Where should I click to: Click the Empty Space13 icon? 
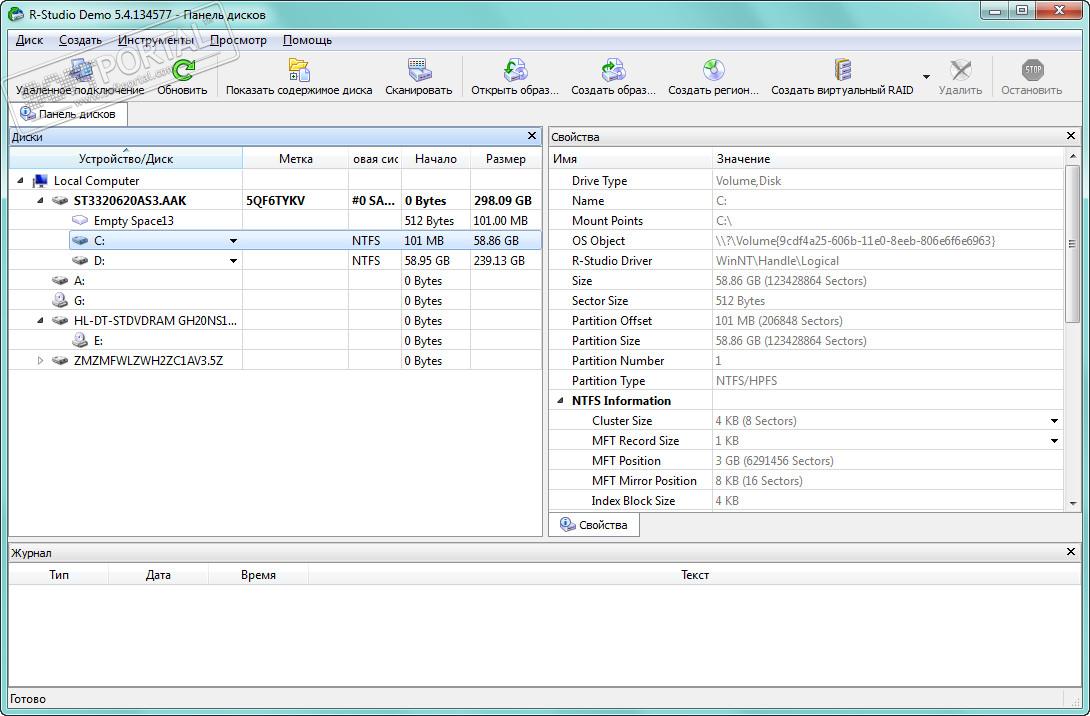click(80, 221)
